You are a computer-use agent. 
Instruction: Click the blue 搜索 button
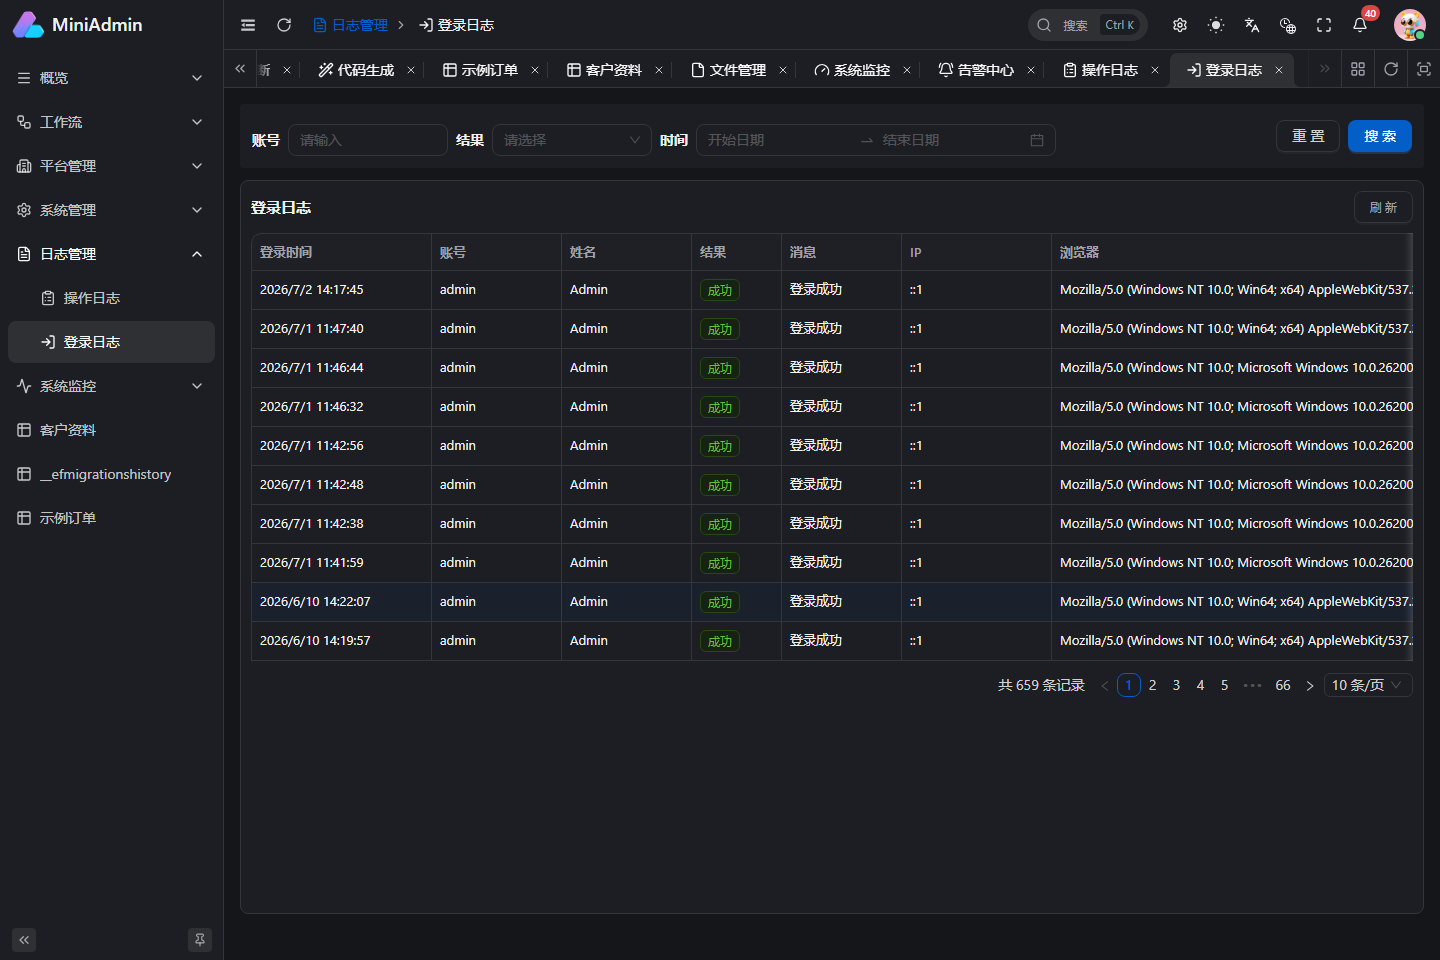(x=1380, y=136)
